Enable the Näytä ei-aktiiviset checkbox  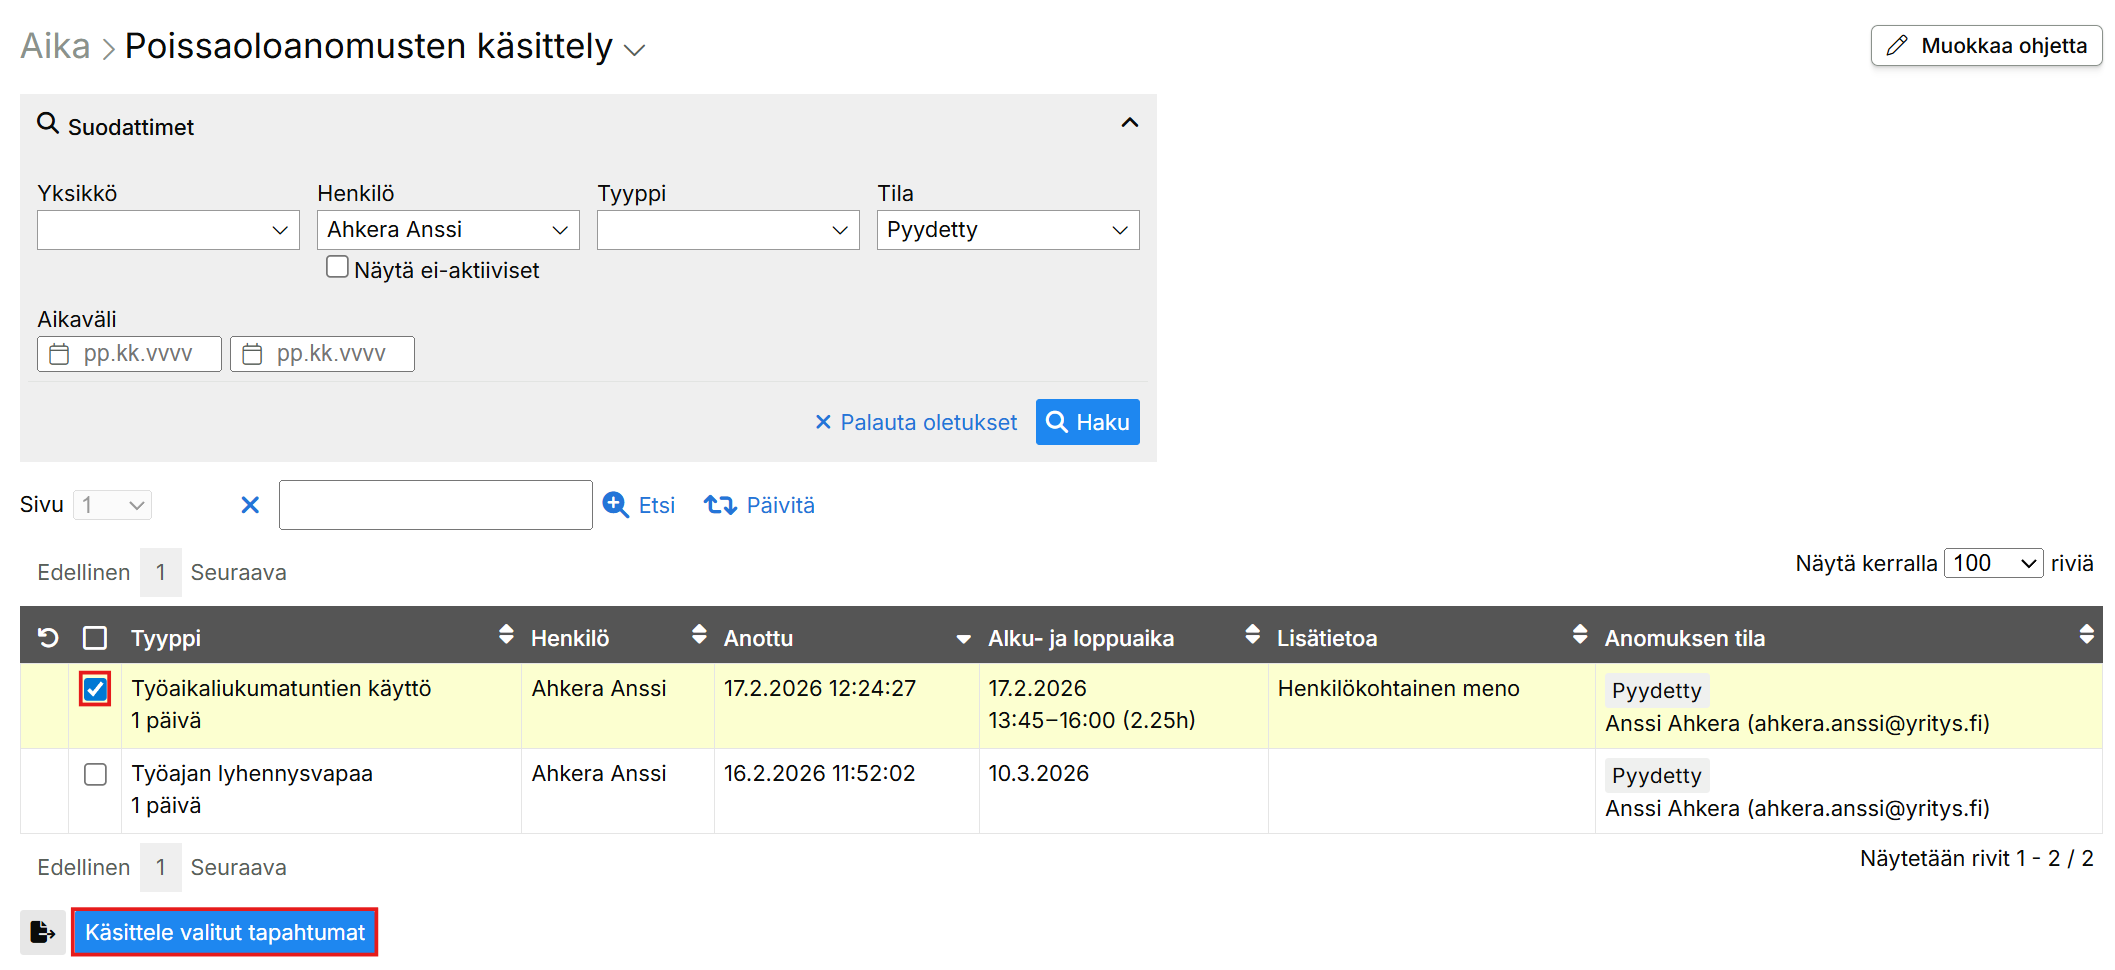(338, 267)
